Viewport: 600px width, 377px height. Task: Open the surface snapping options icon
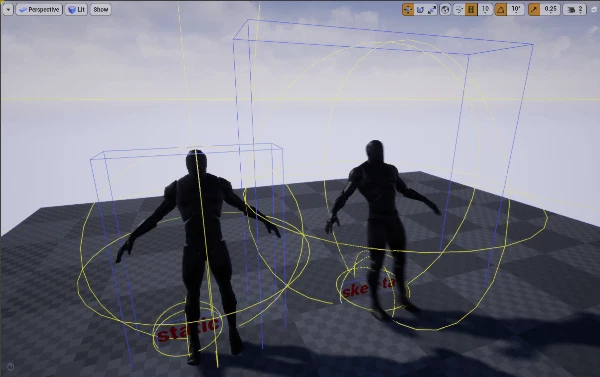point(459,10)
